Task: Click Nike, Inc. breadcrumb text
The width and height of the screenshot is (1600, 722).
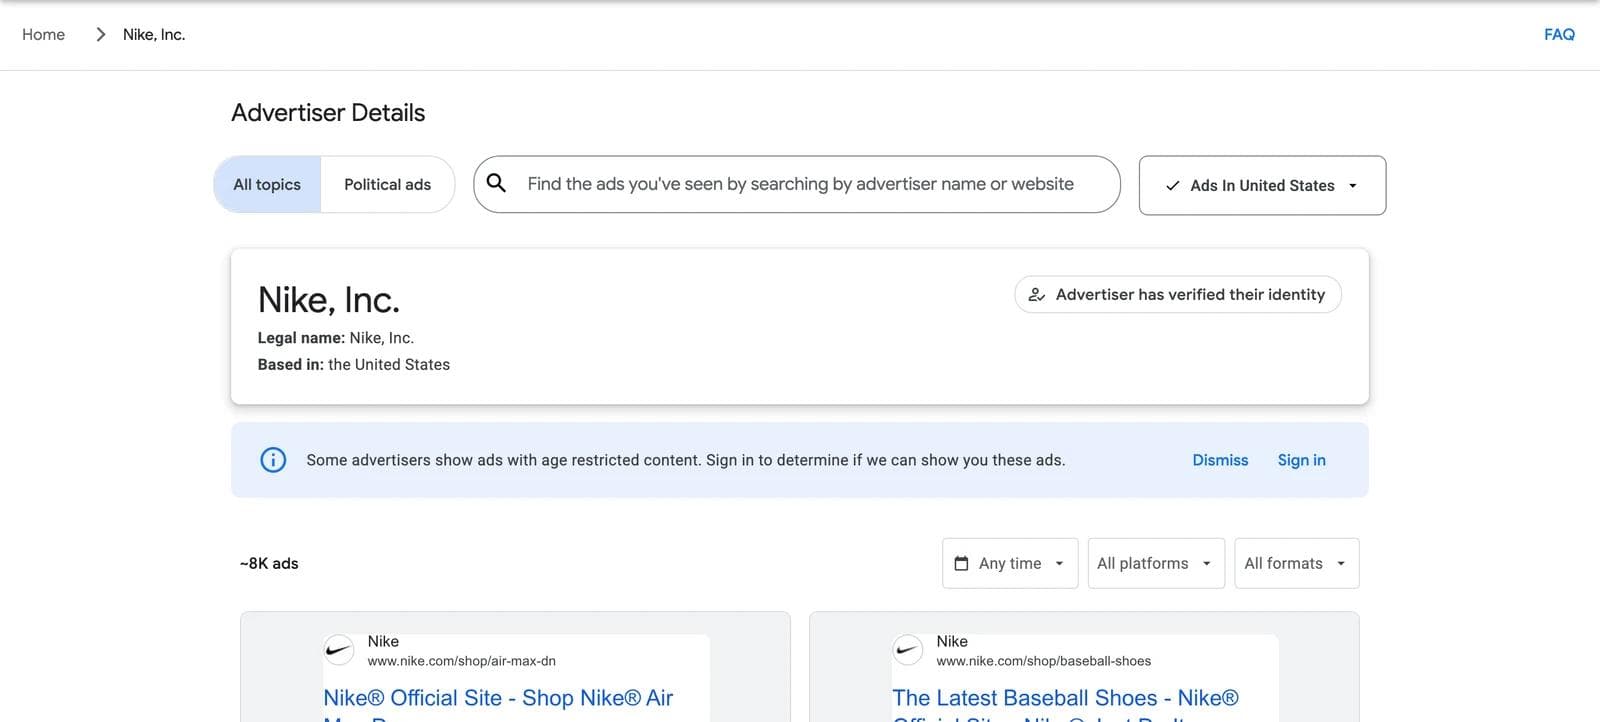Action: pos(154,34)
